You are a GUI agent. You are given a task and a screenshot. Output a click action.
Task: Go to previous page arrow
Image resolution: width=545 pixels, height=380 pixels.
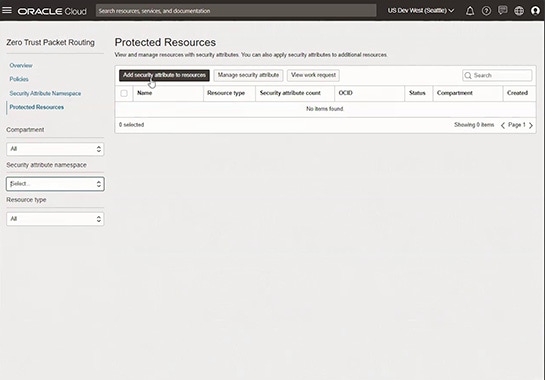click(x=503, y=125)
